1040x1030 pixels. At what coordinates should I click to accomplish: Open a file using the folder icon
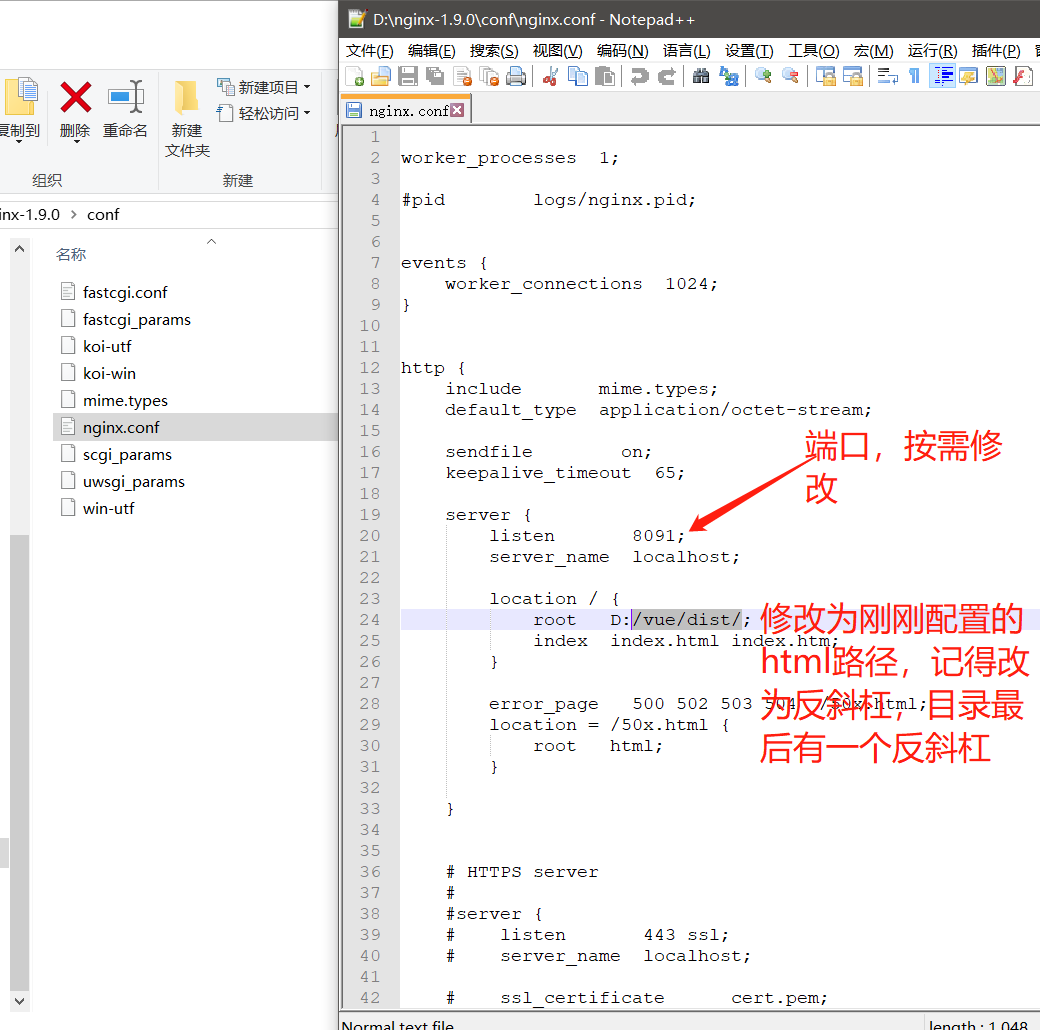[x=381, y=76]
